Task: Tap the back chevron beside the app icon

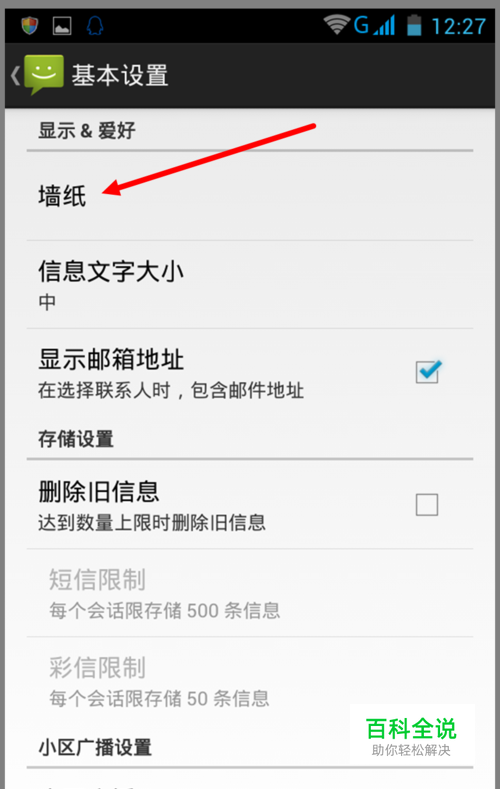Action: tap(16, 75)
